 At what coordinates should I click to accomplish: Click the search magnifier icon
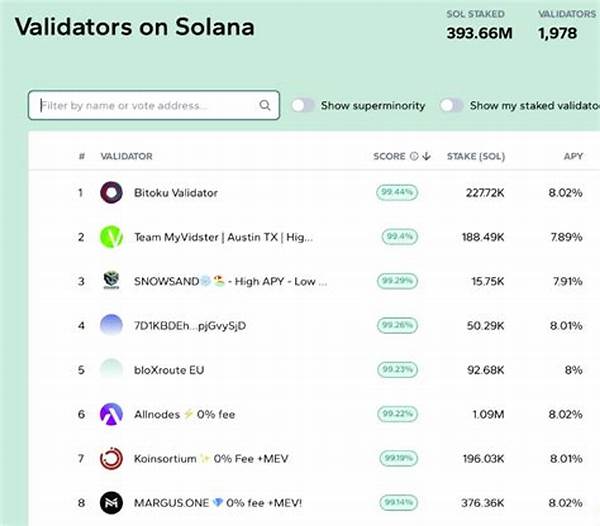point(265,105)
